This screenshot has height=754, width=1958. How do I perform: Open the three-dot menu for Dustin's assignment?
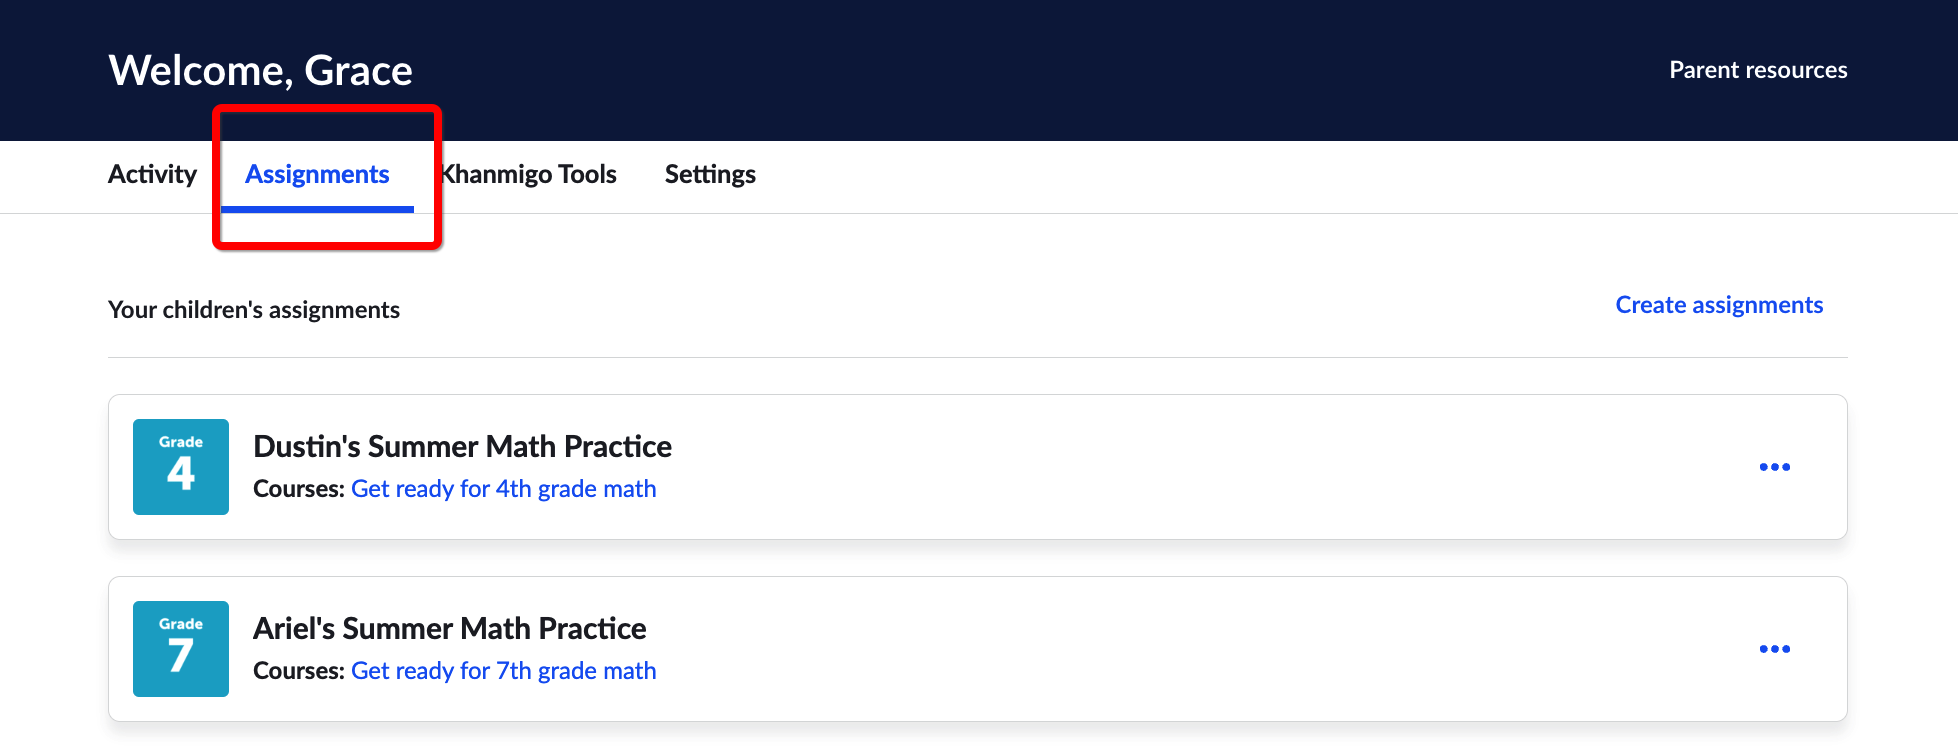(1775, 467)
